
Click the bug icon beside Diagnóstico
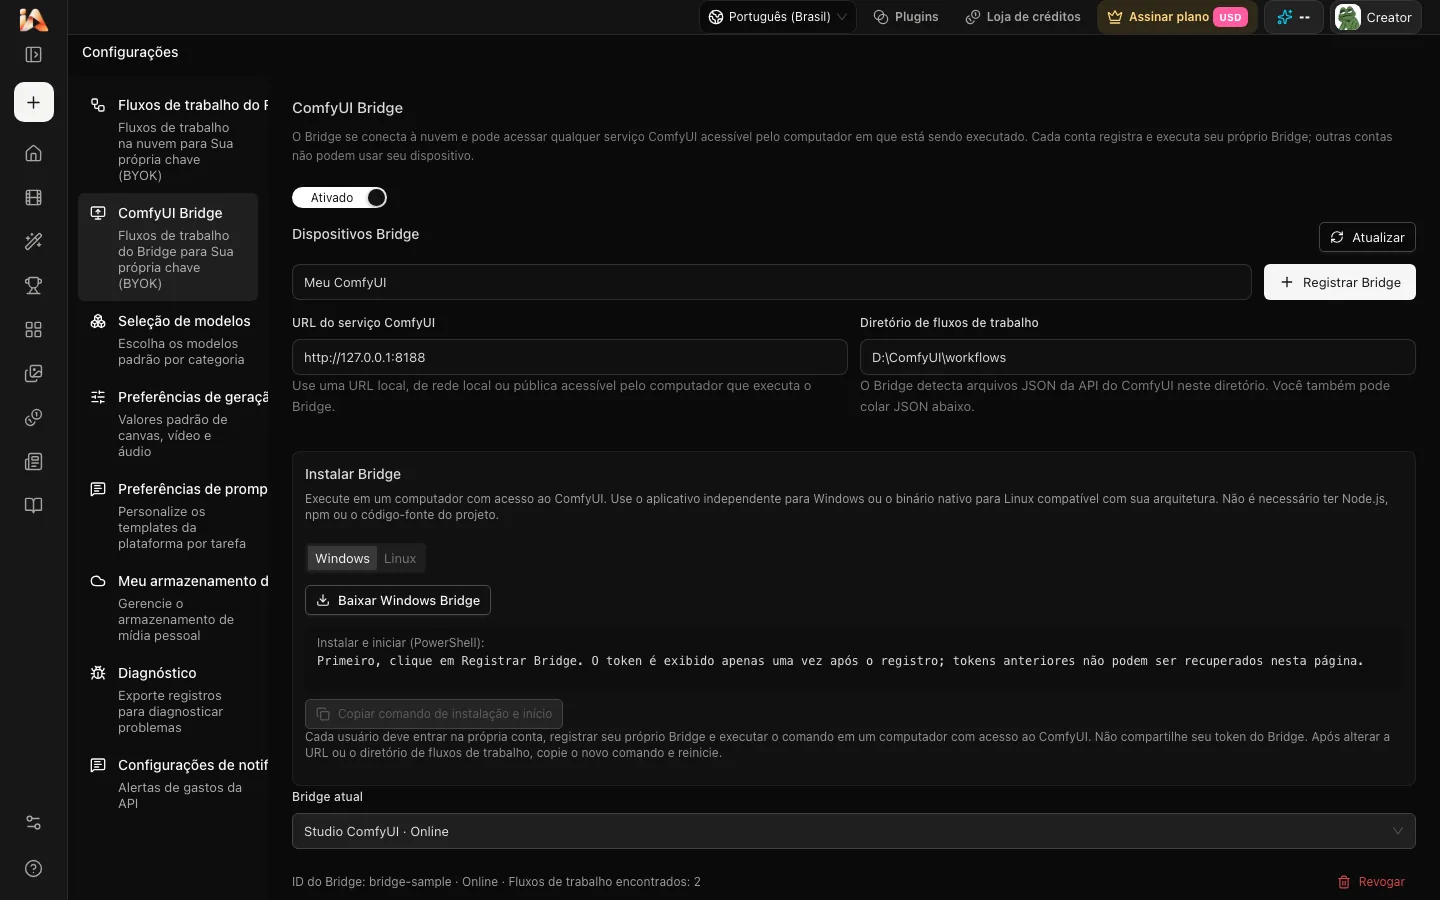click(x=98, y=673)
